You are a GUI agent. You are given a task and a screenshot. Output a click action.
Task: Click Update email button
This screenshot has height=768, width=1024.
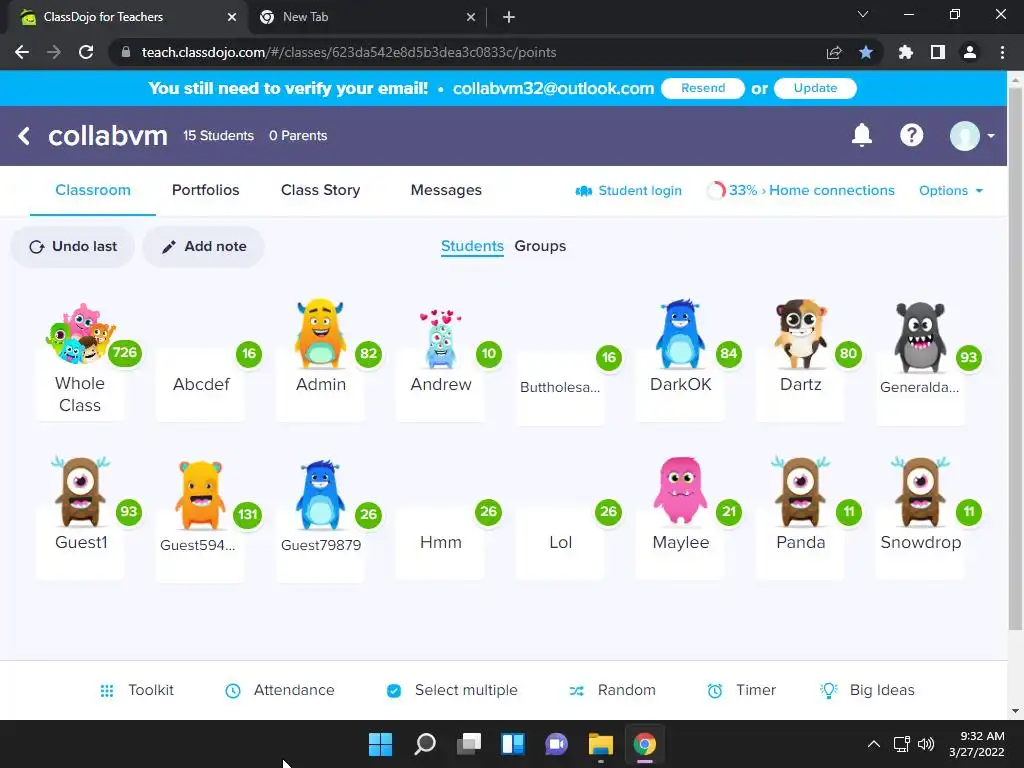coord(815,88)
